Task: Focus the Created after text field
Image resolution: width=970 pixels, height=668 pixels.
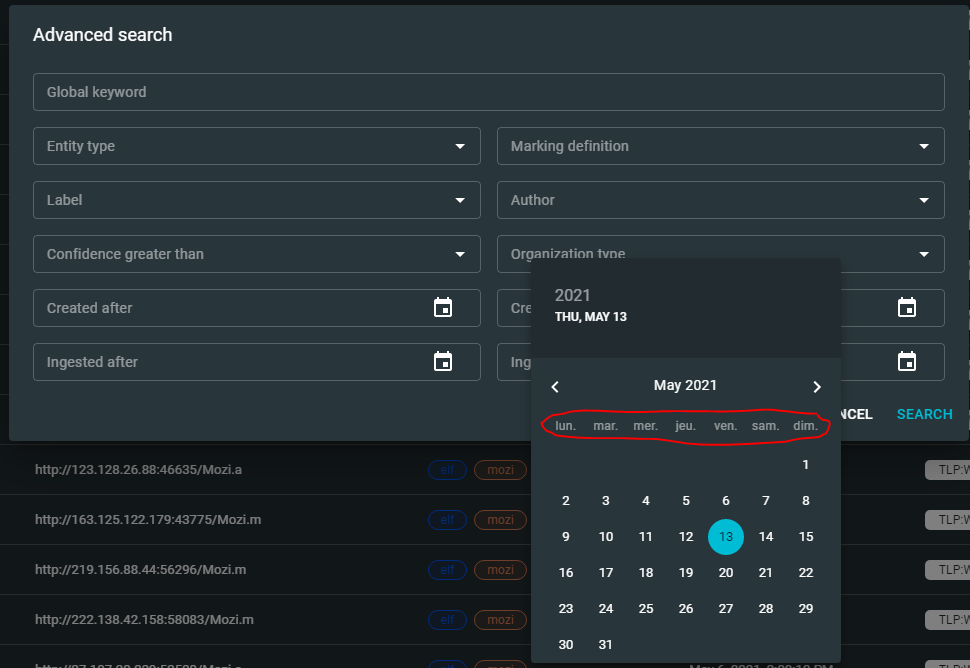Action: click(x=257, y=307)
